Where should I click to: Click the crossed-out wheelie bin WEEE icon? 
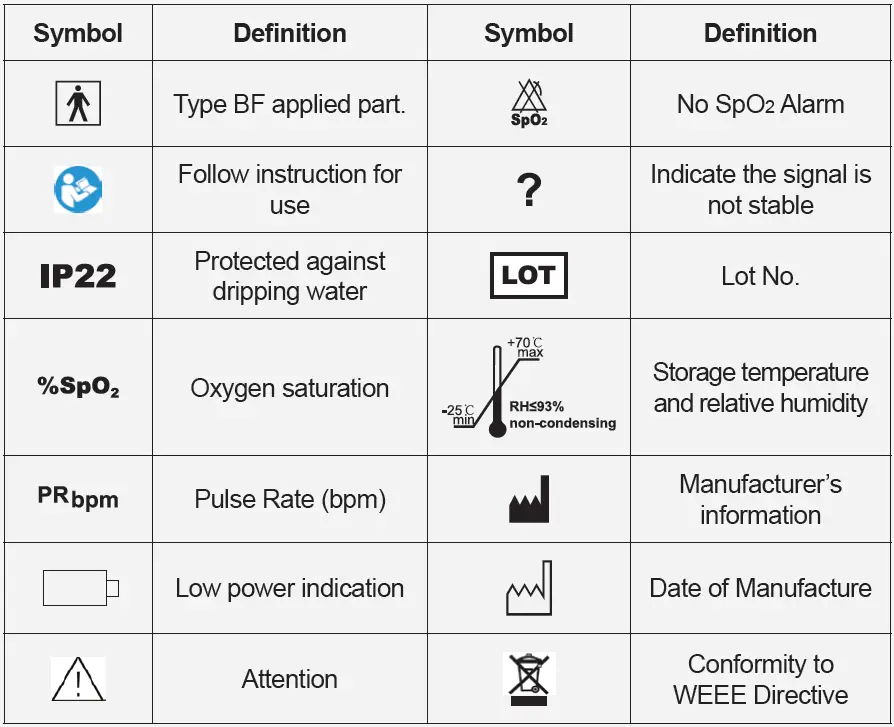529,679
